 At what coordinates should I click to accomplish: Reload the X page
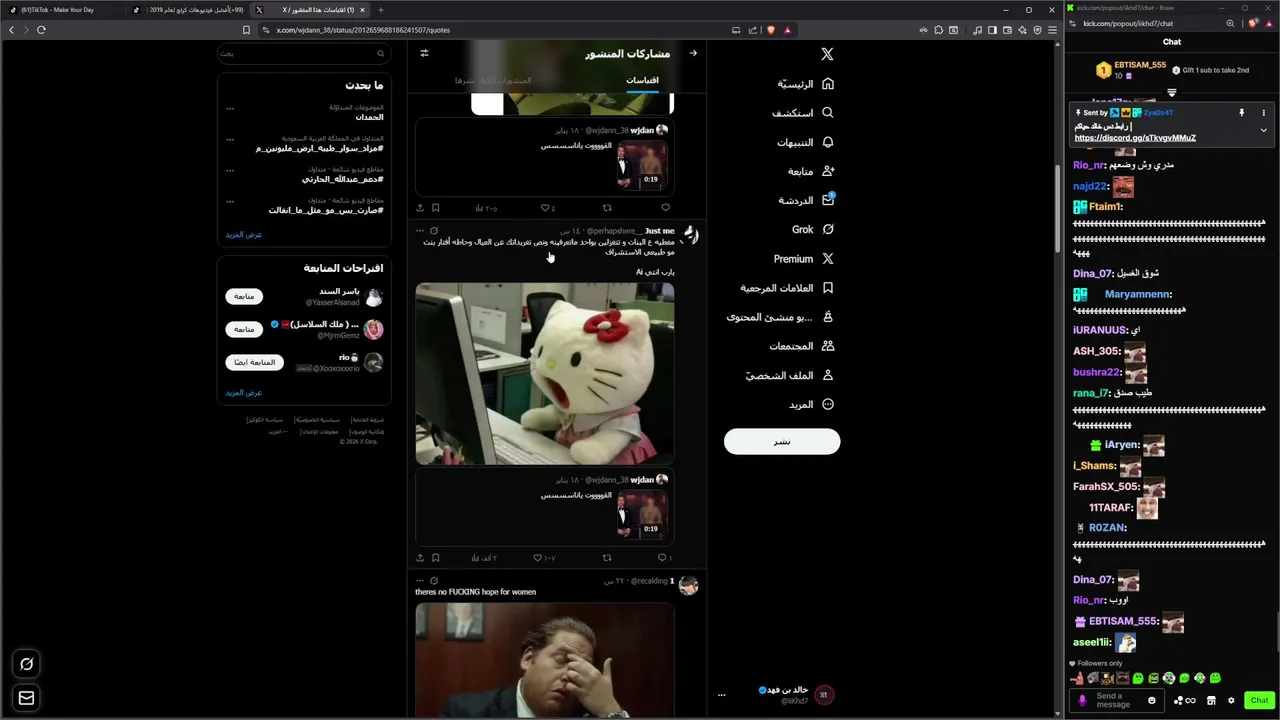tap(41, 30)
